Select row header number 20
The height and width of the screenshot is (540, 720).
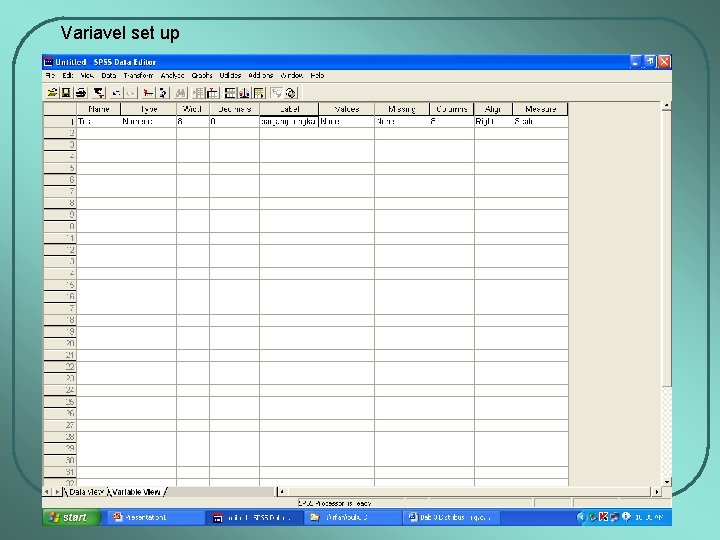click(60, 343)
